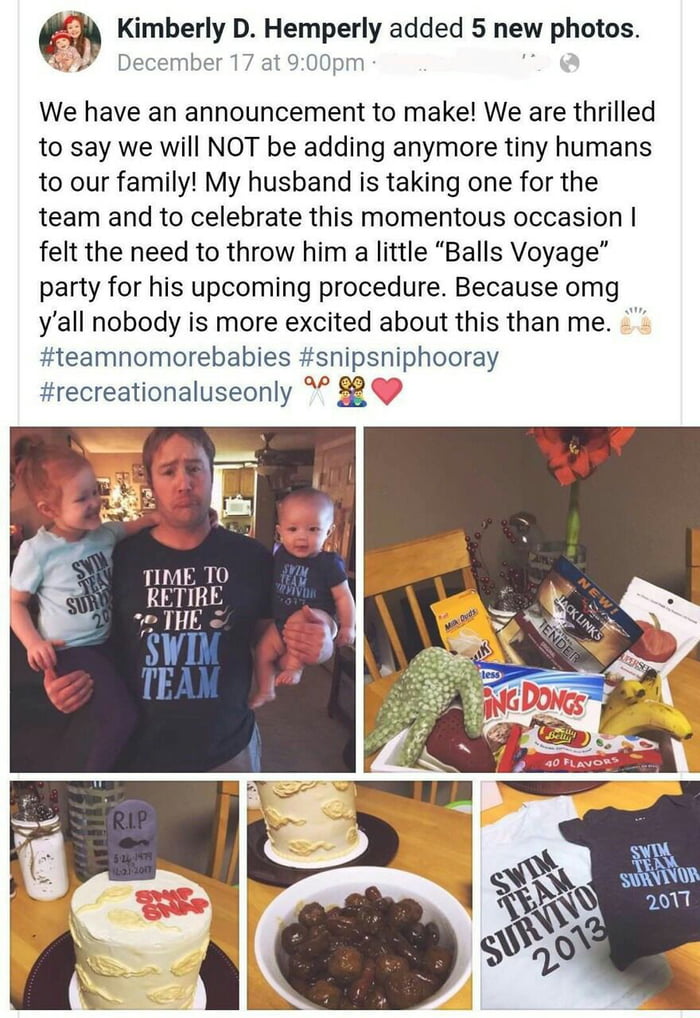The height and width of the screenshot is (1018, 700).
Task: Open the #recreationaluseonly hashtag
Action: [166, 392]
